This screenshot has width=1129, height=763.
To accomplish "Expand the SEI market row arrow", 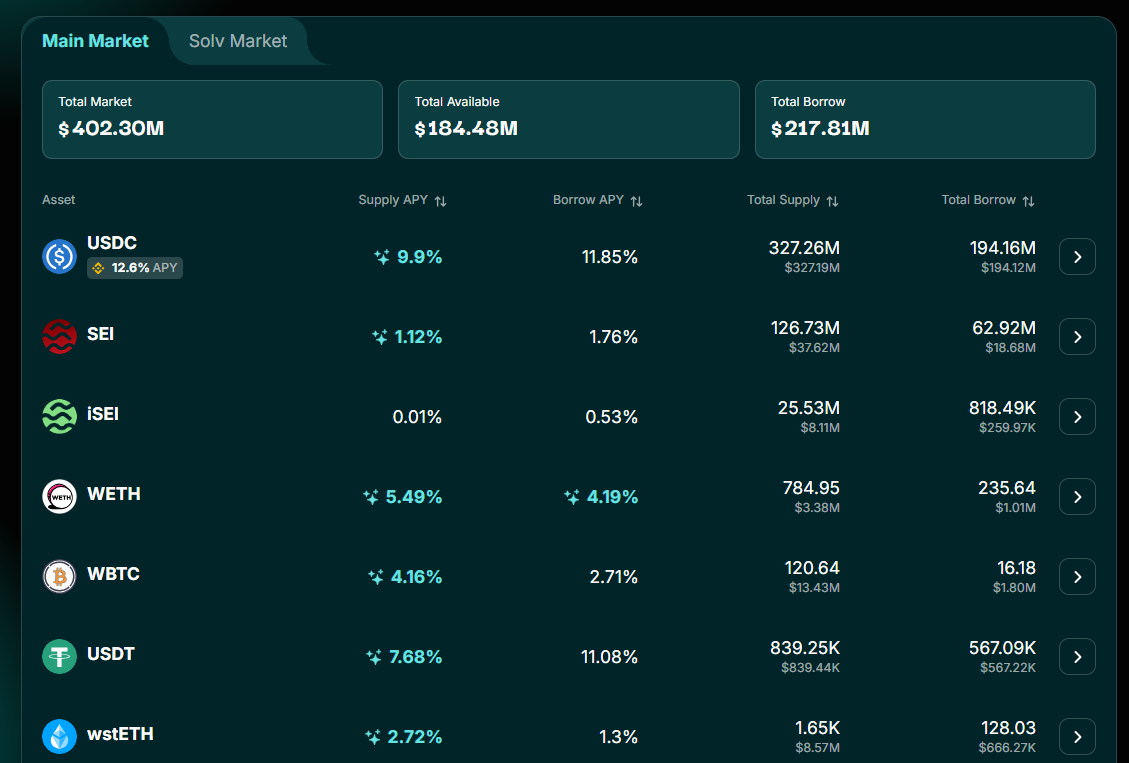I will (x=1077, y=336).
